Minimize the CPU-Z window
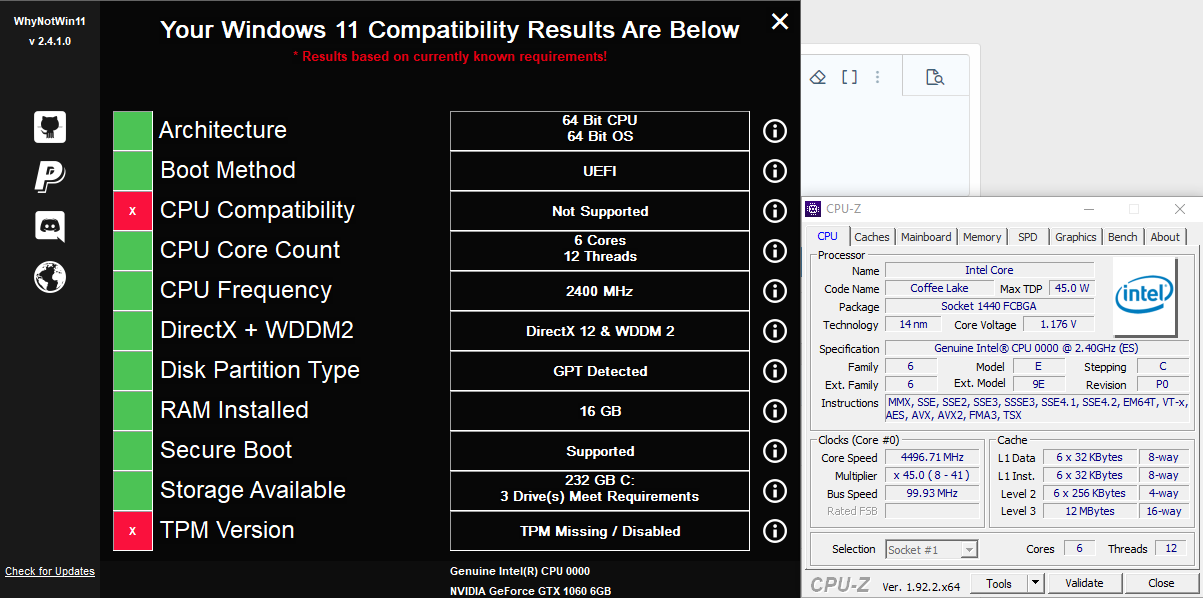 tap(1087, 209)
